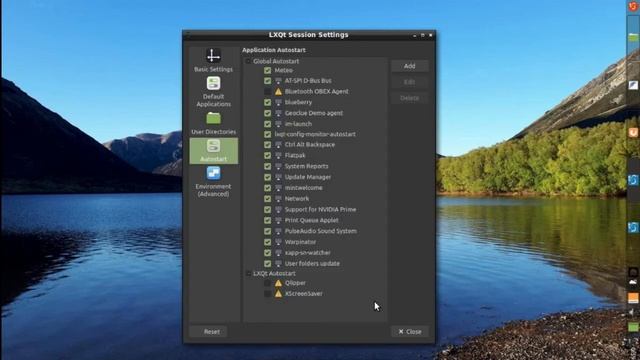Open the green folder panel icon
Screen dimensions: 640x360
633,38
